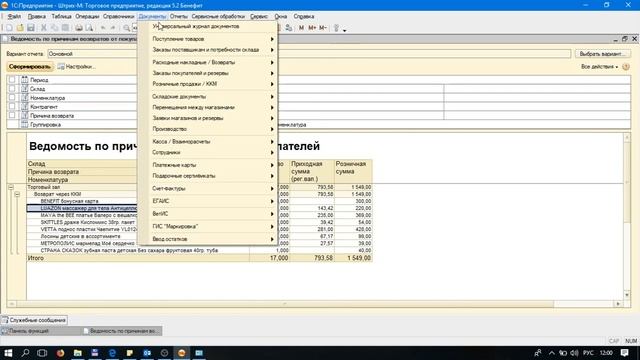Click the Сформировать button
This screenshot has width=640, height=360.
[x=30, y=67]
